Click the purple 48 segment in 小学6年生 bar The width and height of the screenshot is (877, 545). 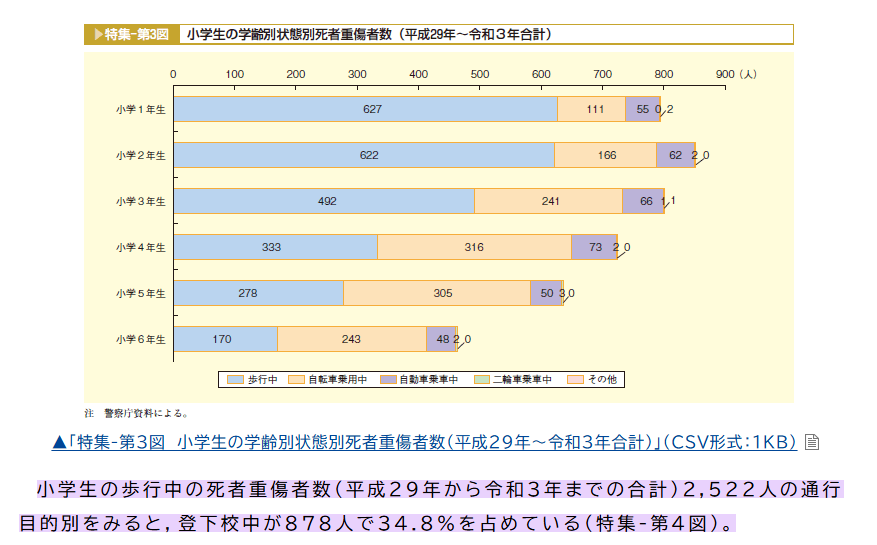(441, 339)
